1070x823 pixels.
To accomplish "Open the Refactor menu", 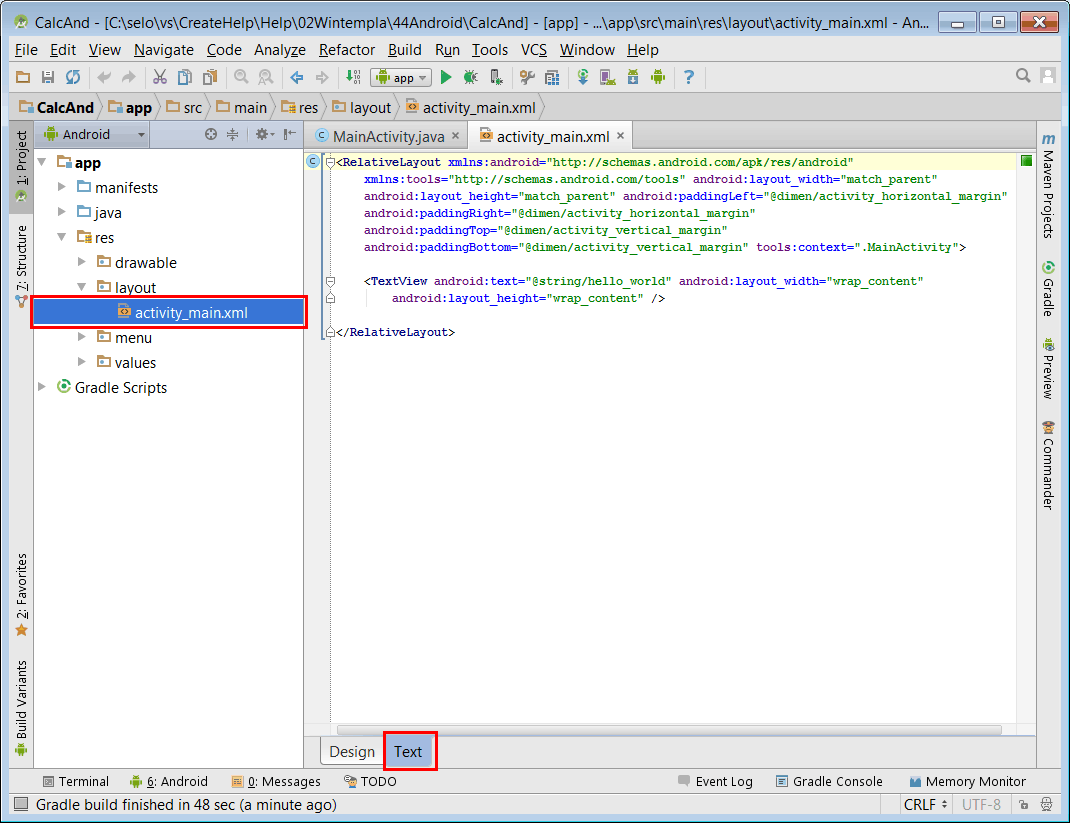I will [347, 50].
